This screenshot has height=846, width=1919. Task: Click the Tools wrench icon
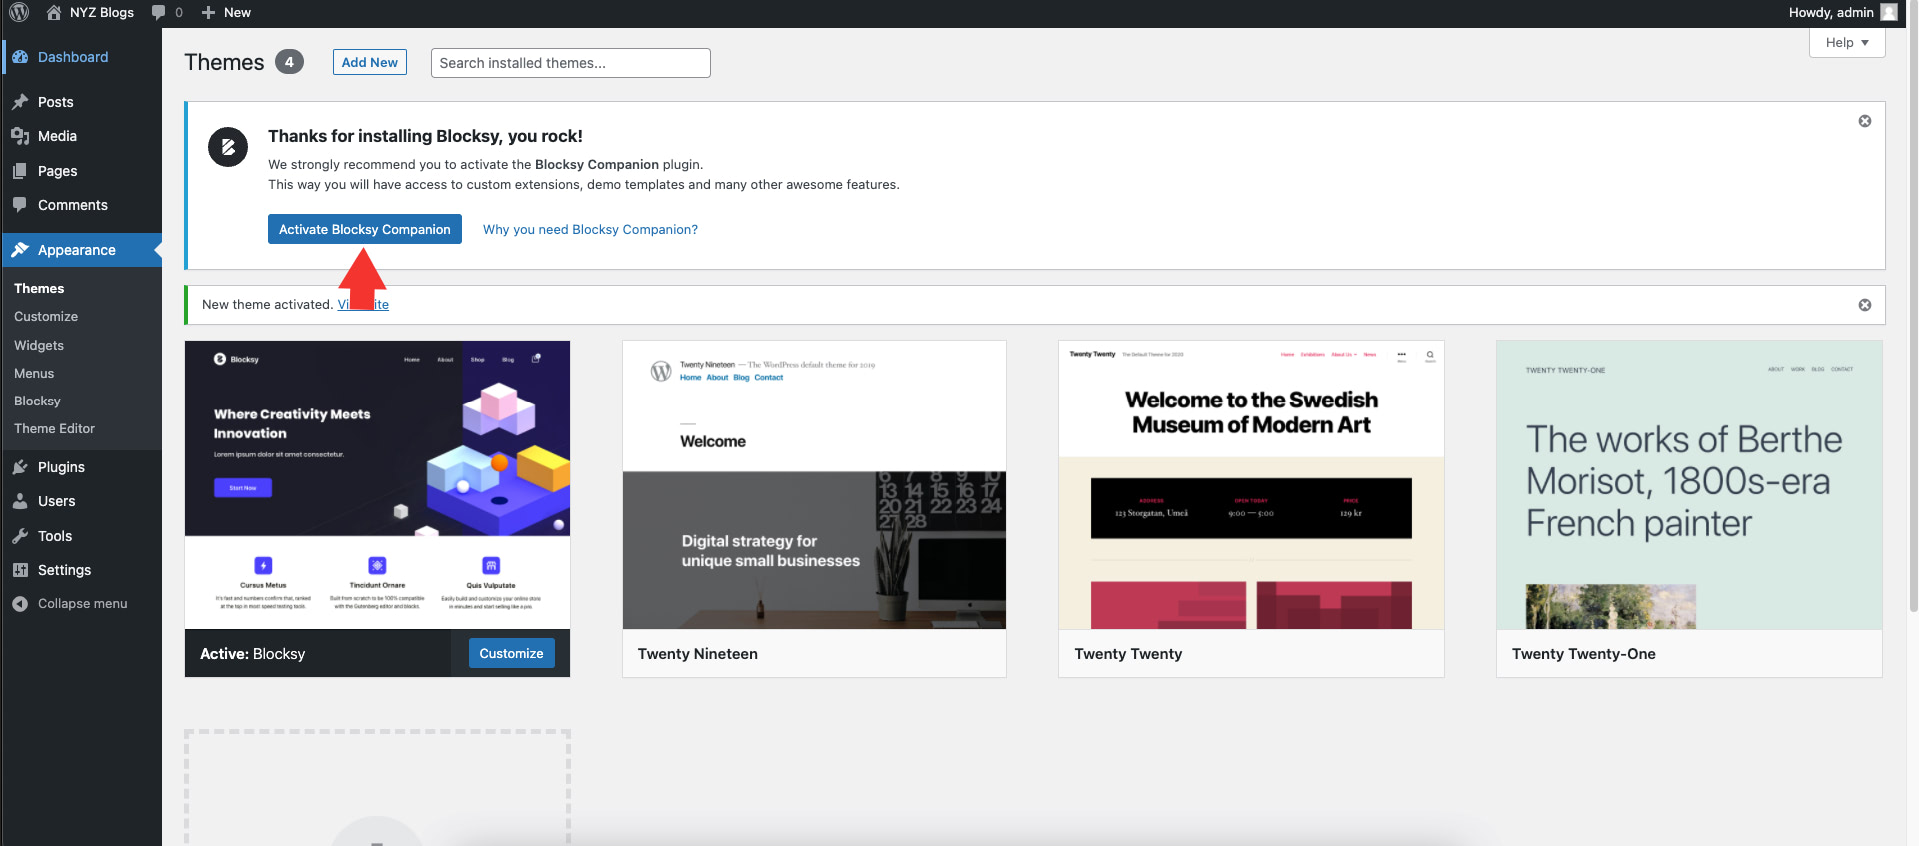pyautogui.click(x=20, y=536)
